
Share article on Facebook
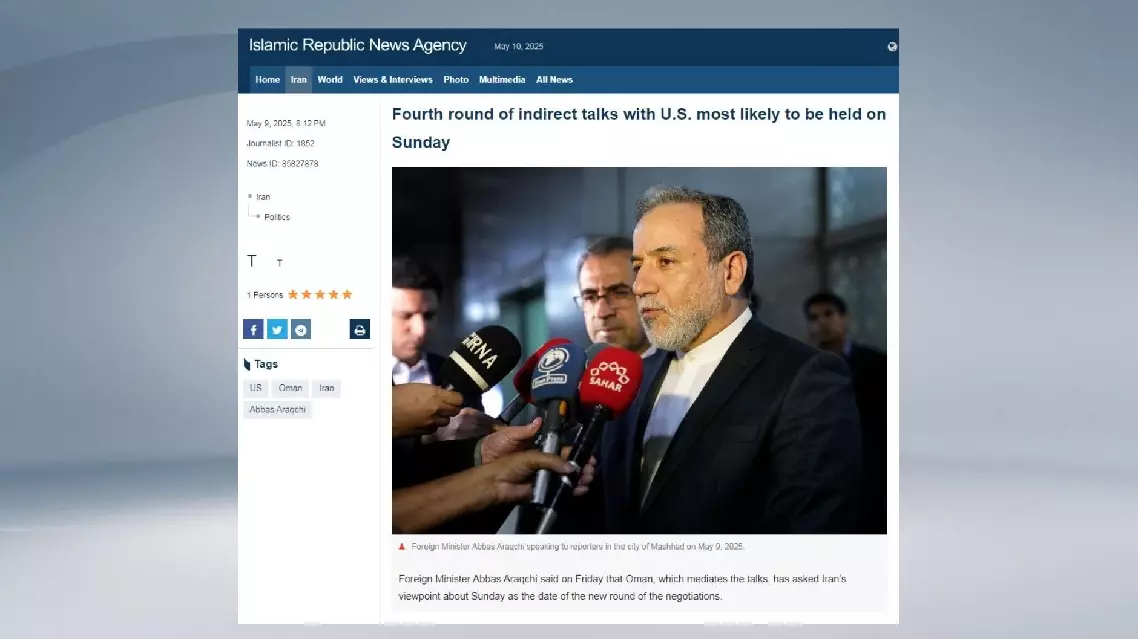[x=253, y=329]
